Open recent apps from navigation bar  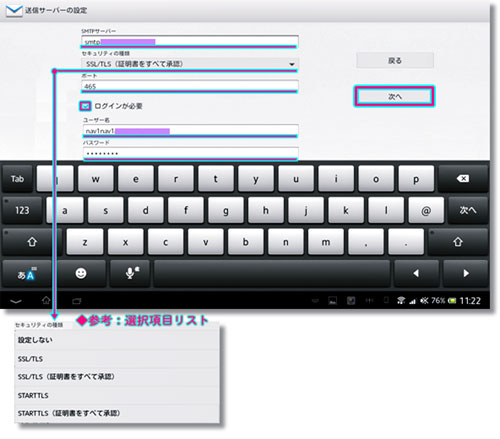tap(77, 301)
